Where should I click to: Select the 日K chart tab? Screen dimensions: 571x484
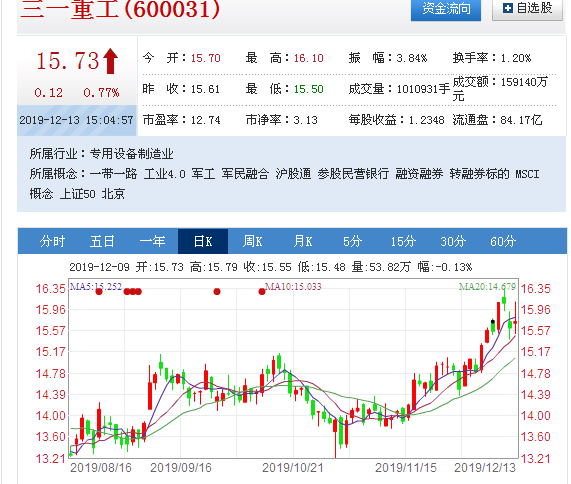pyautogui.click(x=203, y=241)
